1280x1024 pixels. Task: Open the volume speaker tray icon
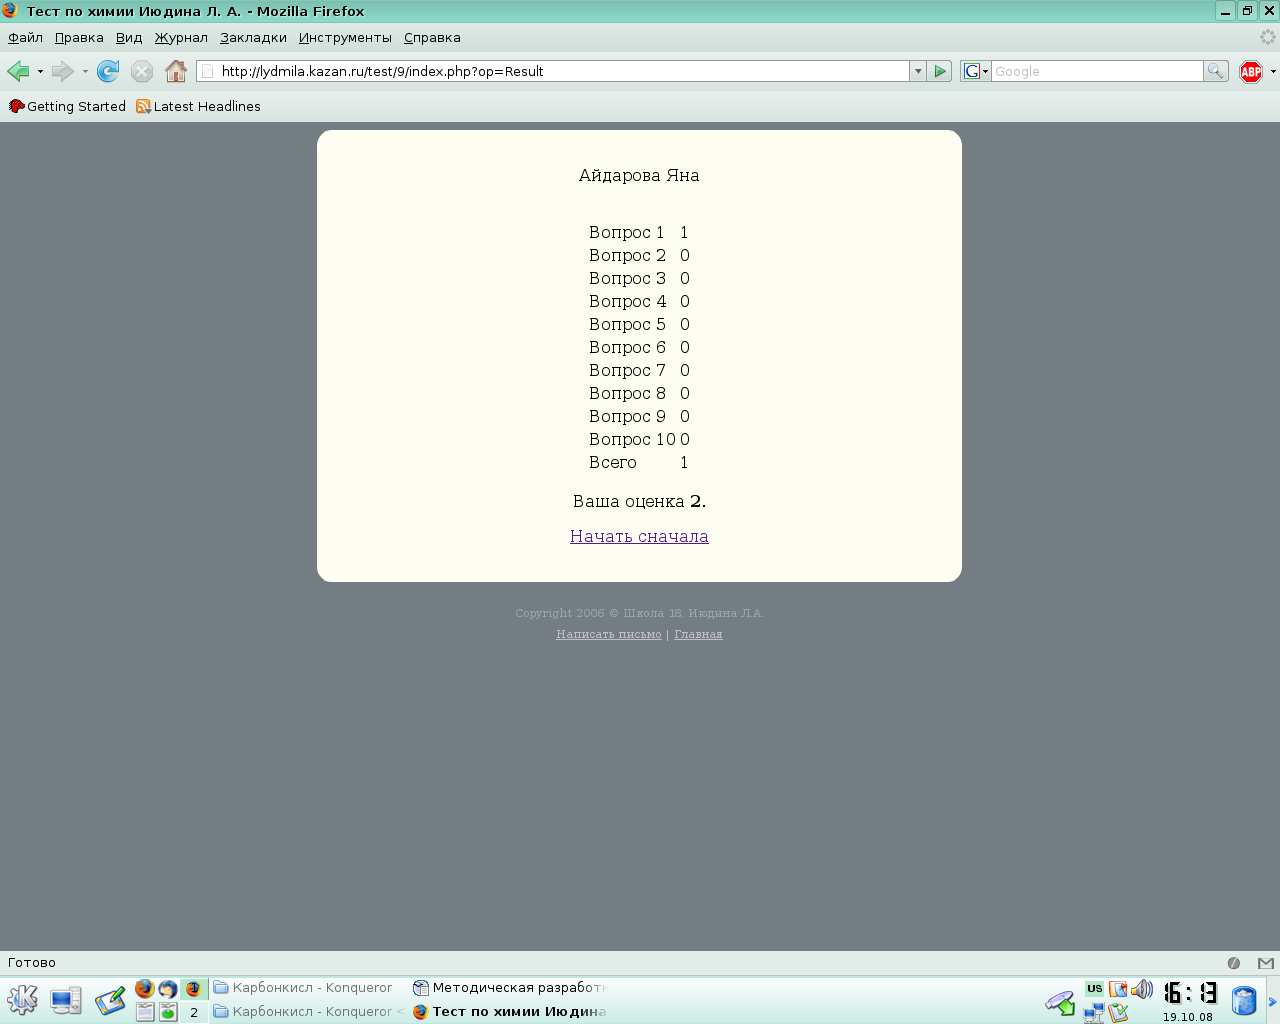coord(1142,990)
